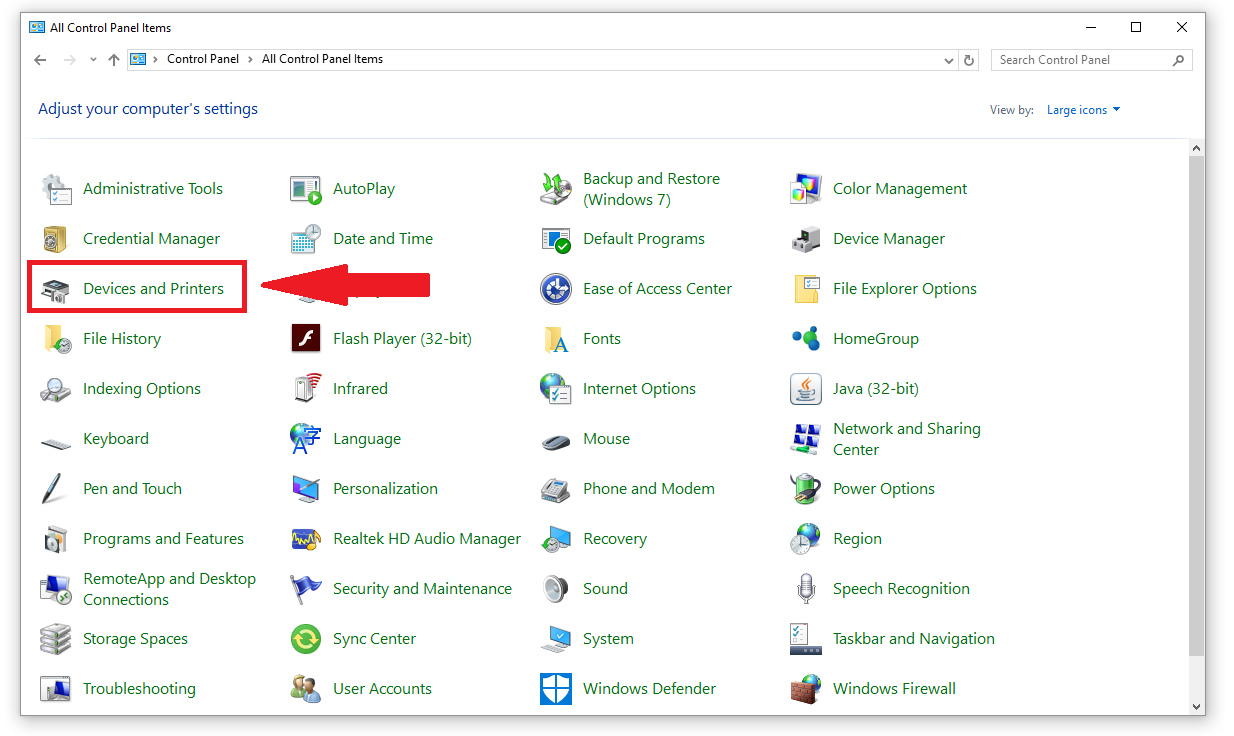The height and width of the screenshot is (736, 1234).
Task: Open the File History icon
Action: (x=56, y=339)
